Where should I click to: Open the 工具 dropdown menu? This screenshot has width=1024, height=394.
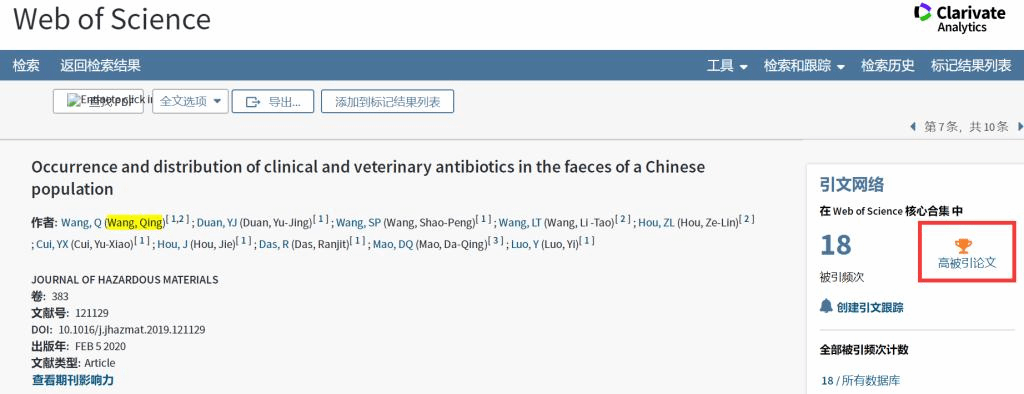(x=727, y=65)
